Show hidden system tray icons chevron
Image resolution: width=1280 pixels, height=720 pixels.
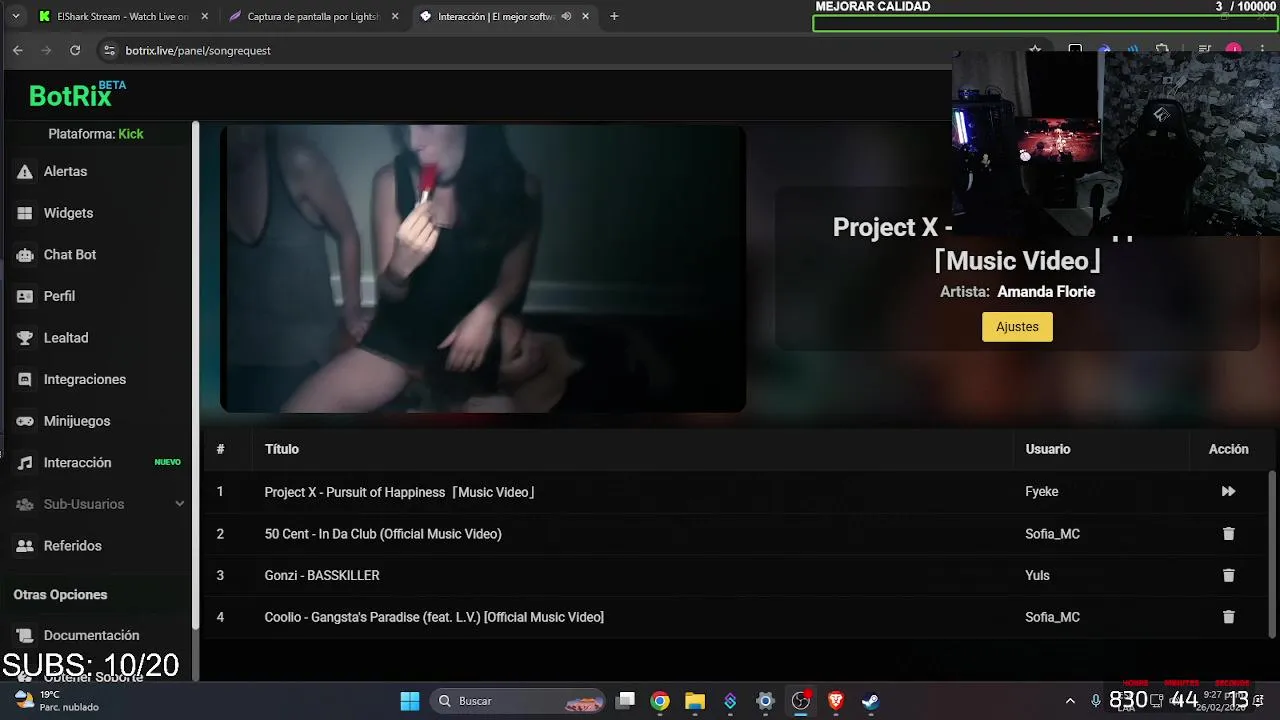1070,701
